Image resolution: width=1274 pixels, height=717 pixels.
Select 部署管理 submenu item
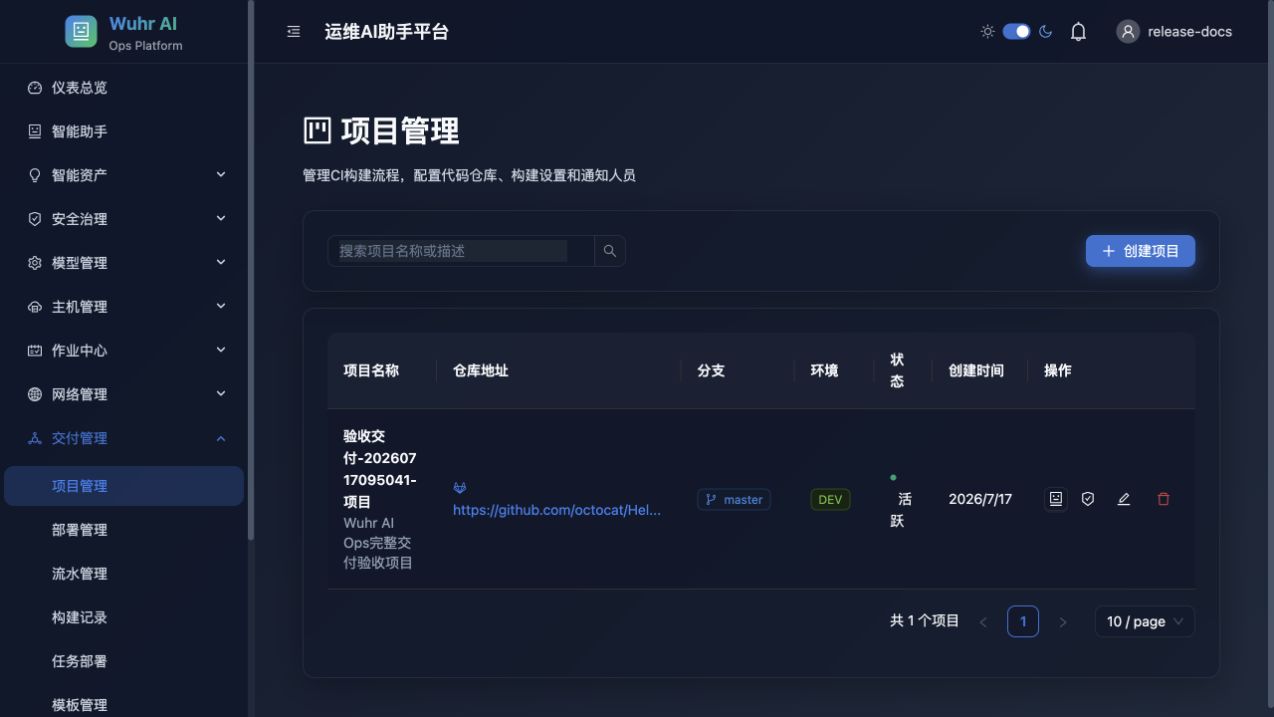(x=124, y=530)
